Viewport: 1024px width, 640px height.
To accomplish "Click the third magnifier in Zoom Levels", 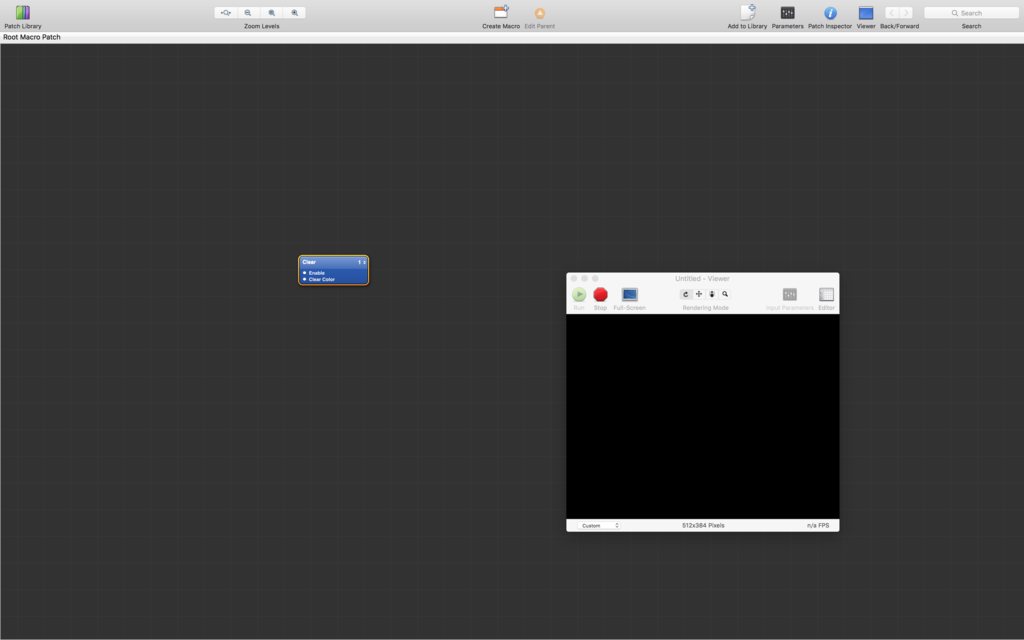I will click(272, 12).
